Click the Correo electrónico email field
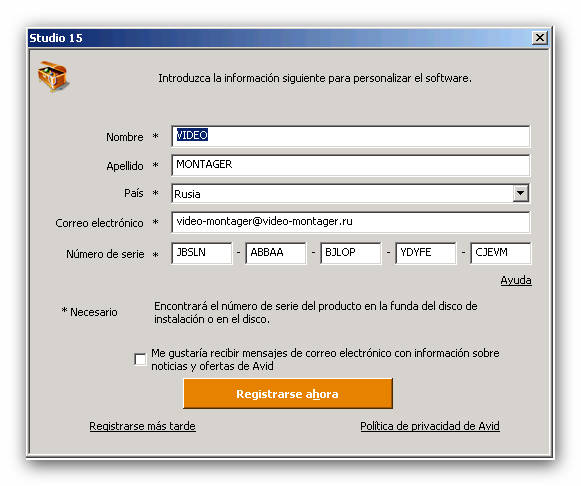Viewport: 581px width, 486px height. click(351, 222)
